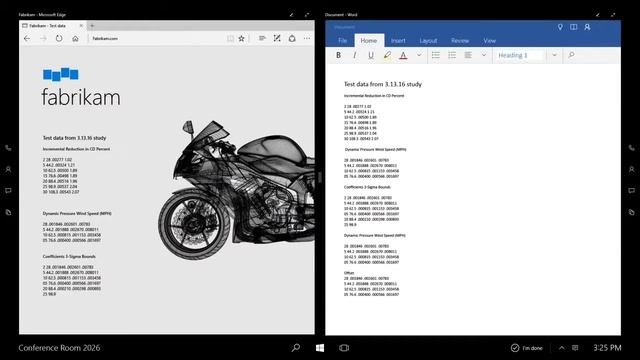Switch to the View tab in Word
The width and height of the screenshot is (640, 360).
click(x=489, y=40)
